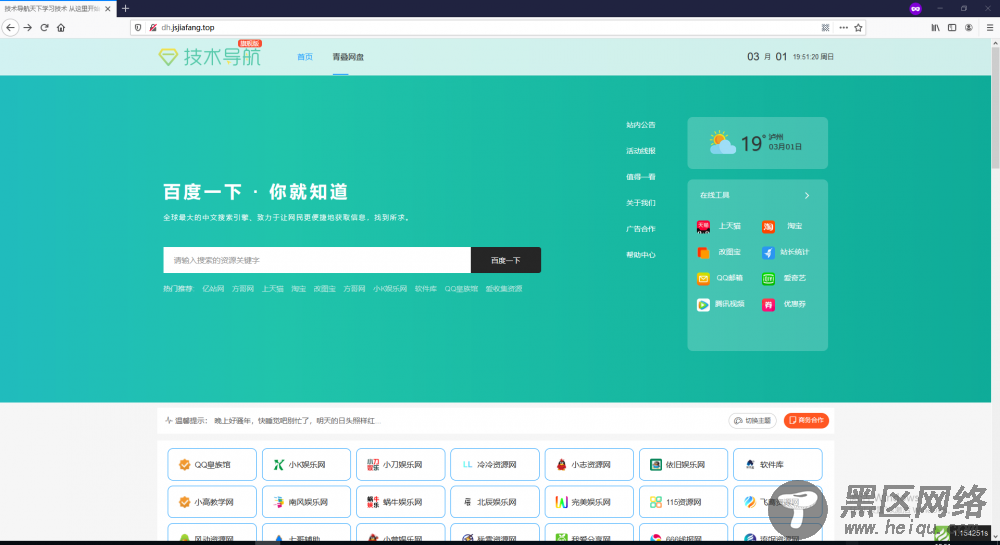
Task: Open the QQ皇族馆 site card
Action: tap(212, 465)
